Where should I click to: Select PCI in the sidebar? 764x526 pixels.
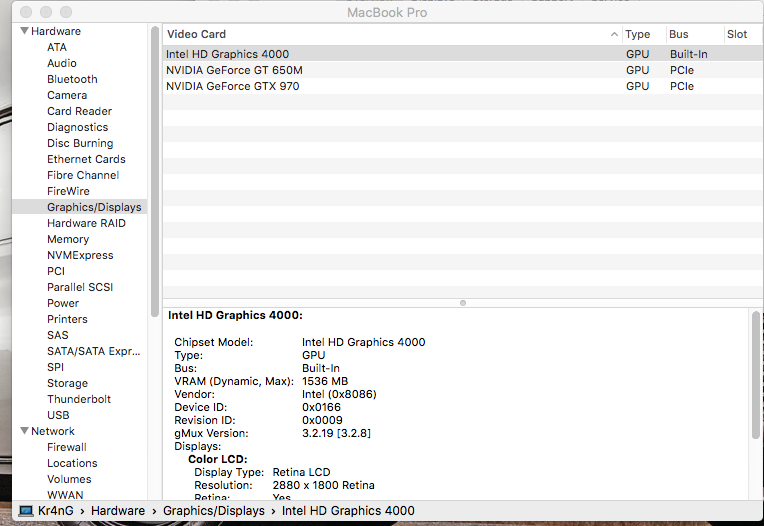(56, 271)
